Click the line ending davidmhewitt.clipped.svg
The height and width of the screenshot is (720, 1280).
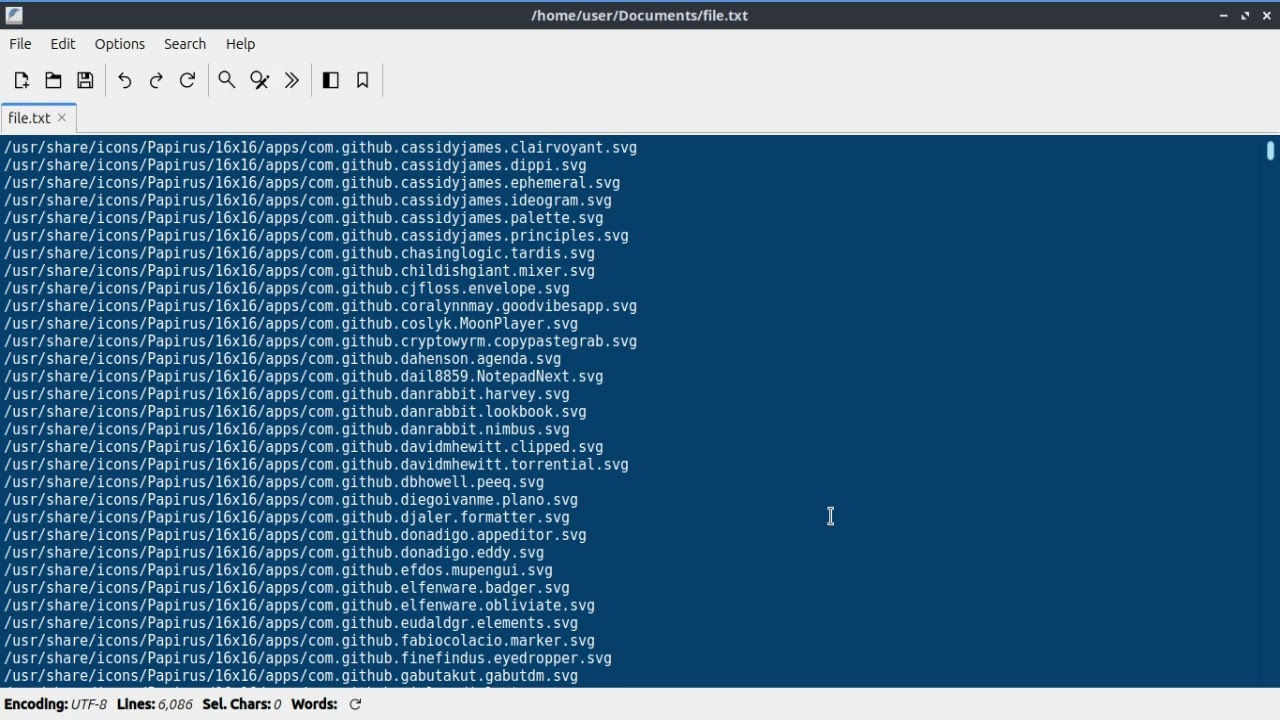tap(304, 447)
